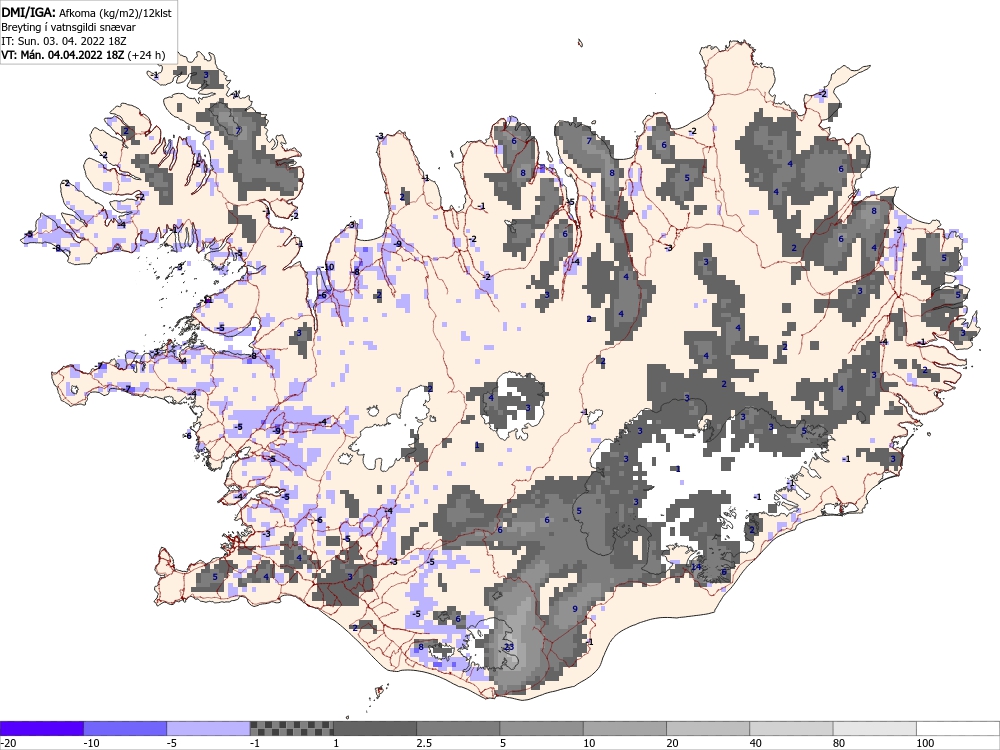Click the checkered -1 to 1 legend swatch

point(291,728)
